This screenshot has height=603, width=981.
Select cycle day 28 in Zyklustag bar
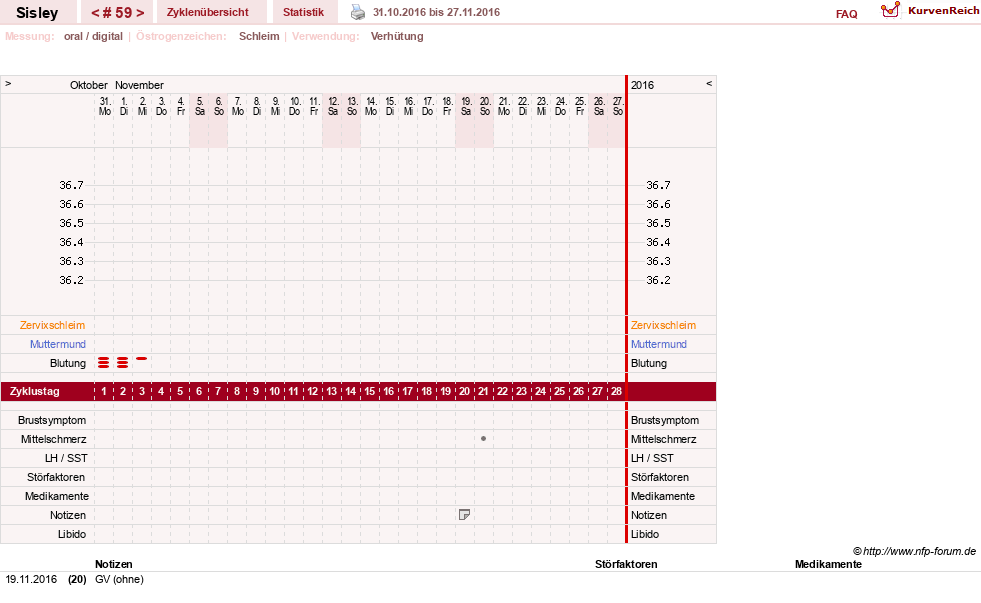[616, 392]
